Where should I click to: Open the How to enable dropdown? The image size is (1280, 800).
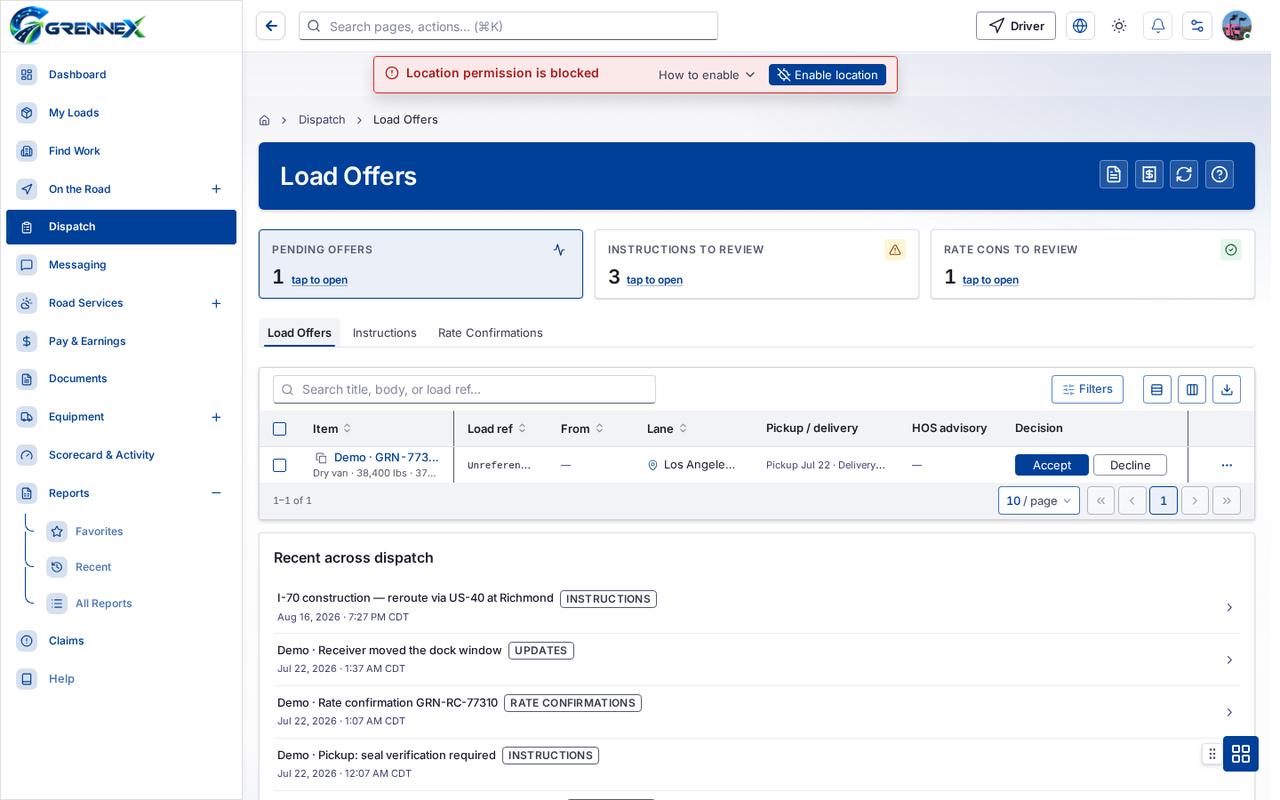tap(707, 75)
